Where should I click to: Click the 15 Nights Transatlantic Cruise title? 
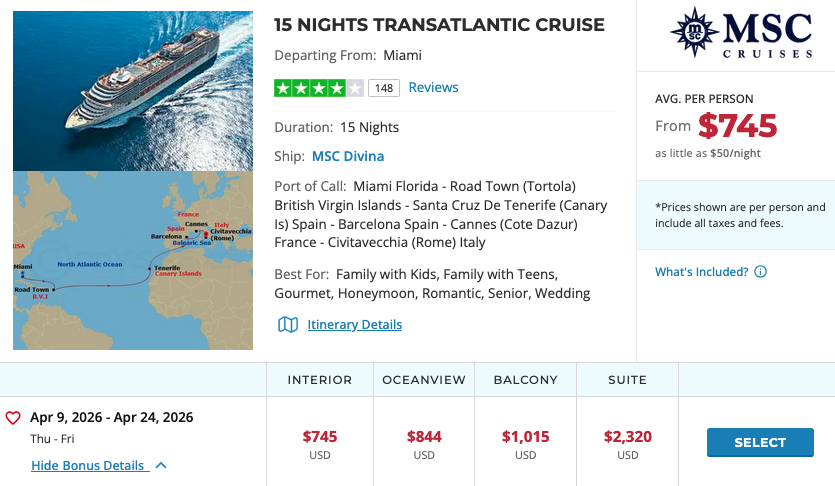439,25
